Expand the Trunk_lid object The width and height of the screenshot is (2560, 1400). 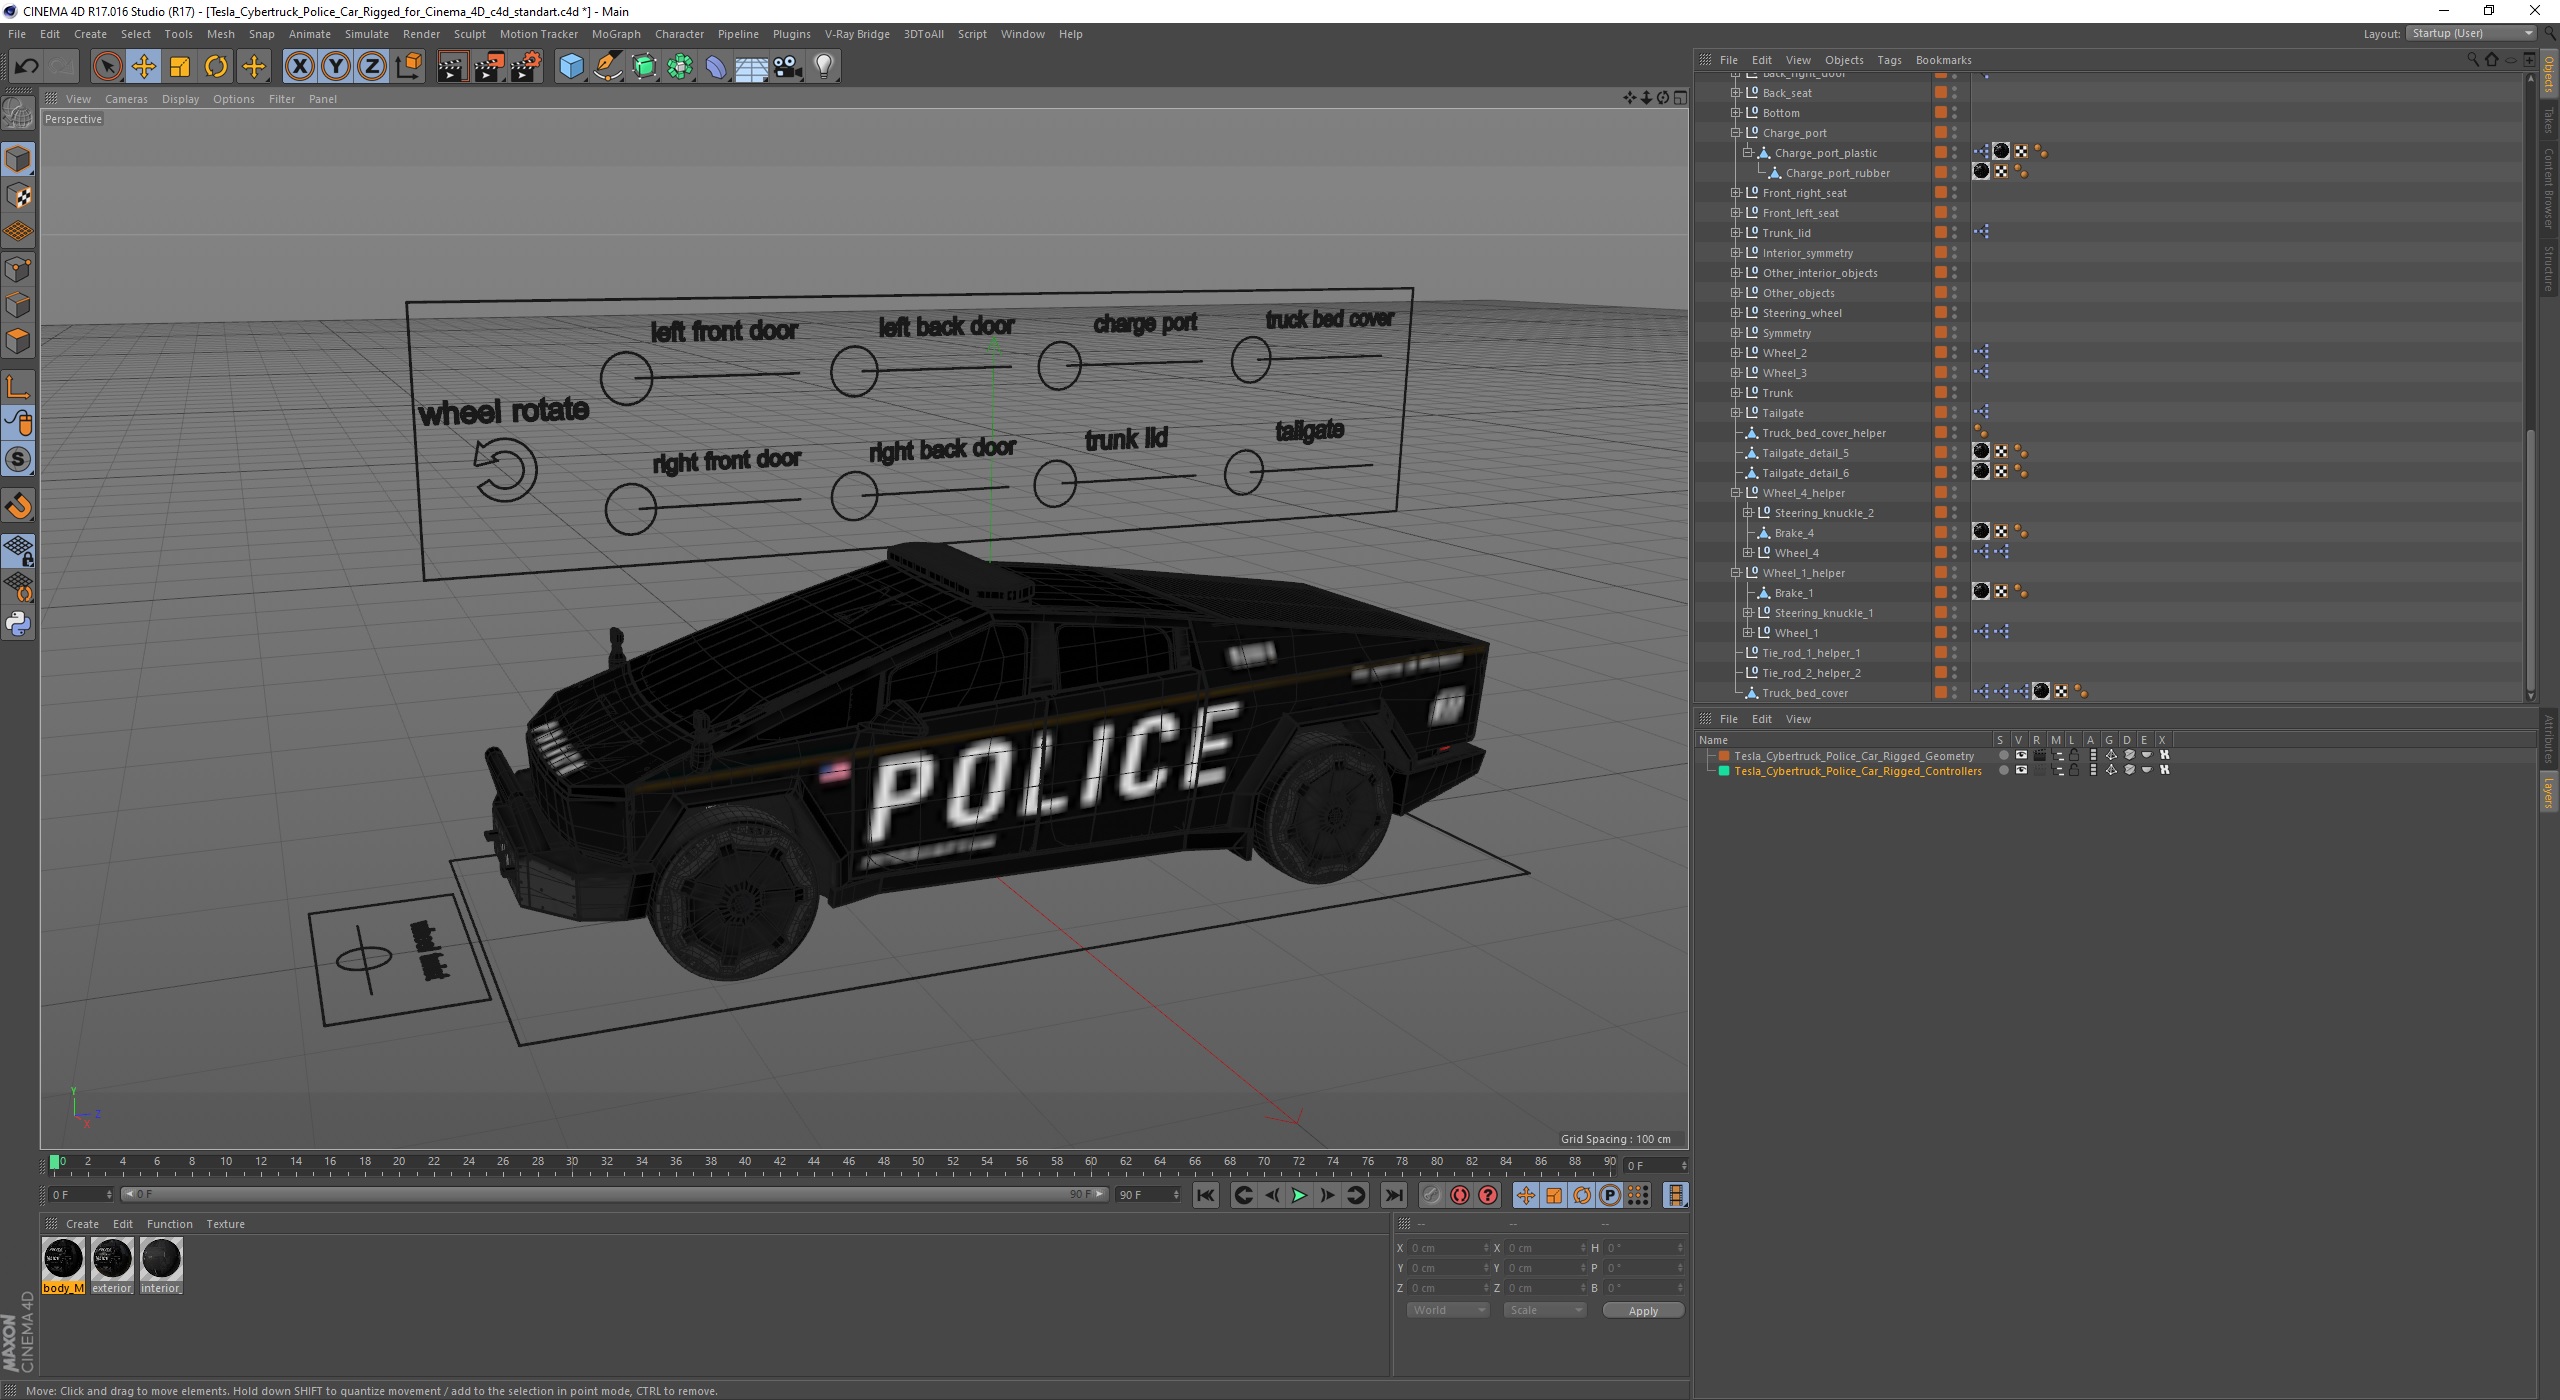[1736, 233]
